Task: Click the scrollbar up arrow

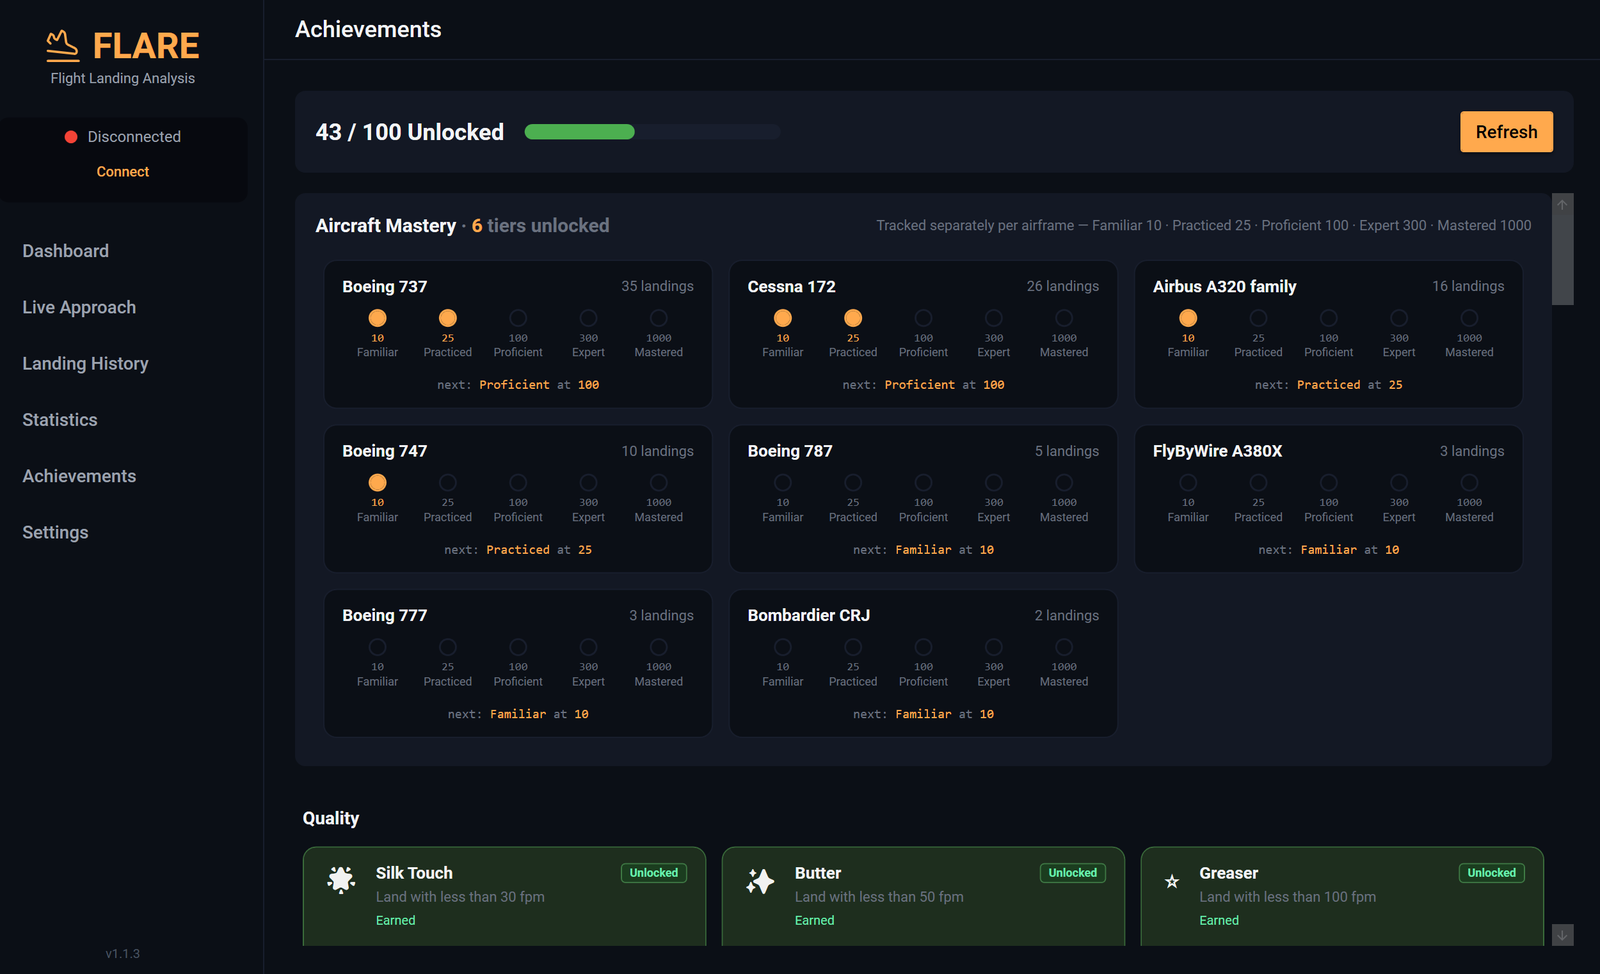Action: click(1563, 205)
